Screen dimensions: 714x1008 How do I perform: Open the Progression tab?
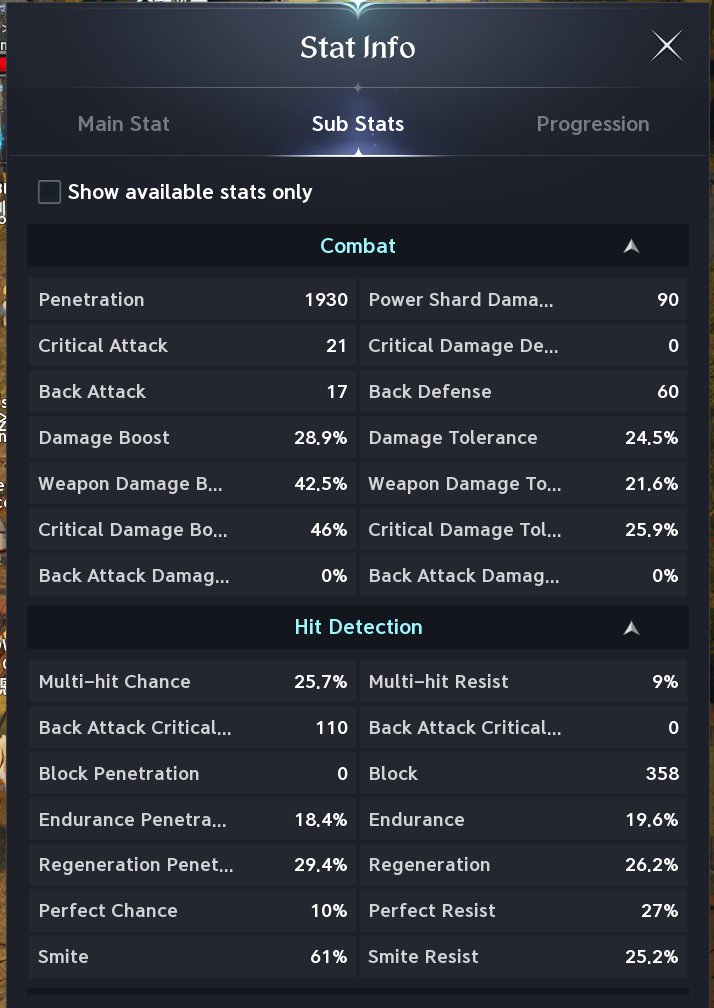click(593, 124)
